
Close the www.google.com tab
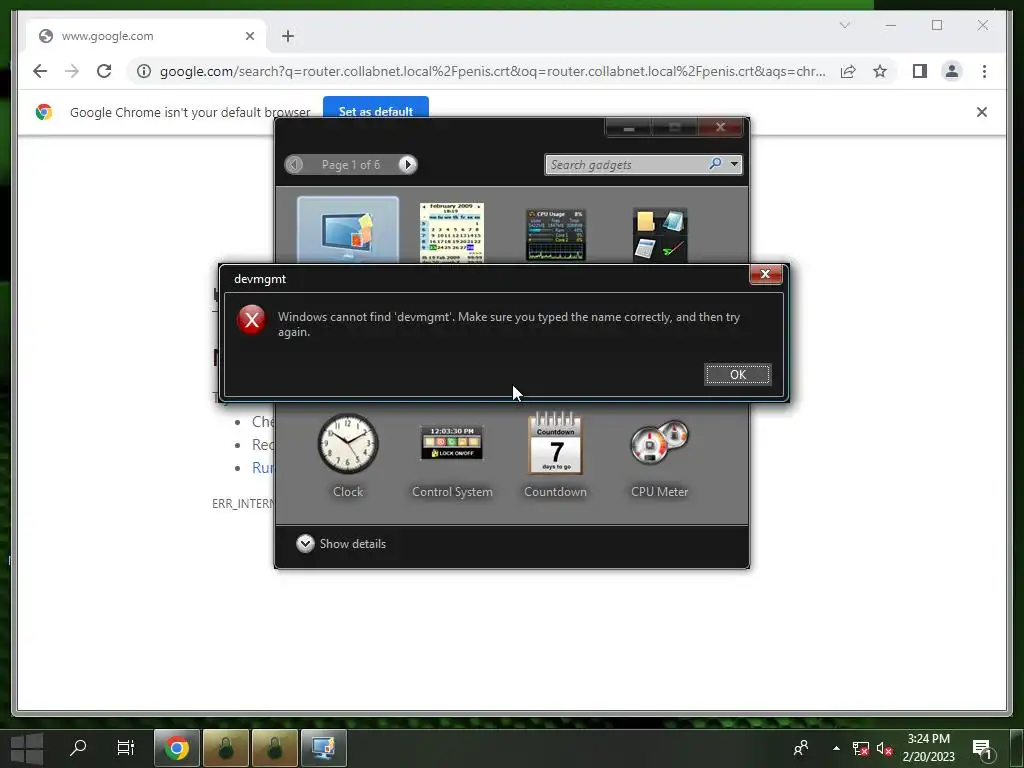249,36
